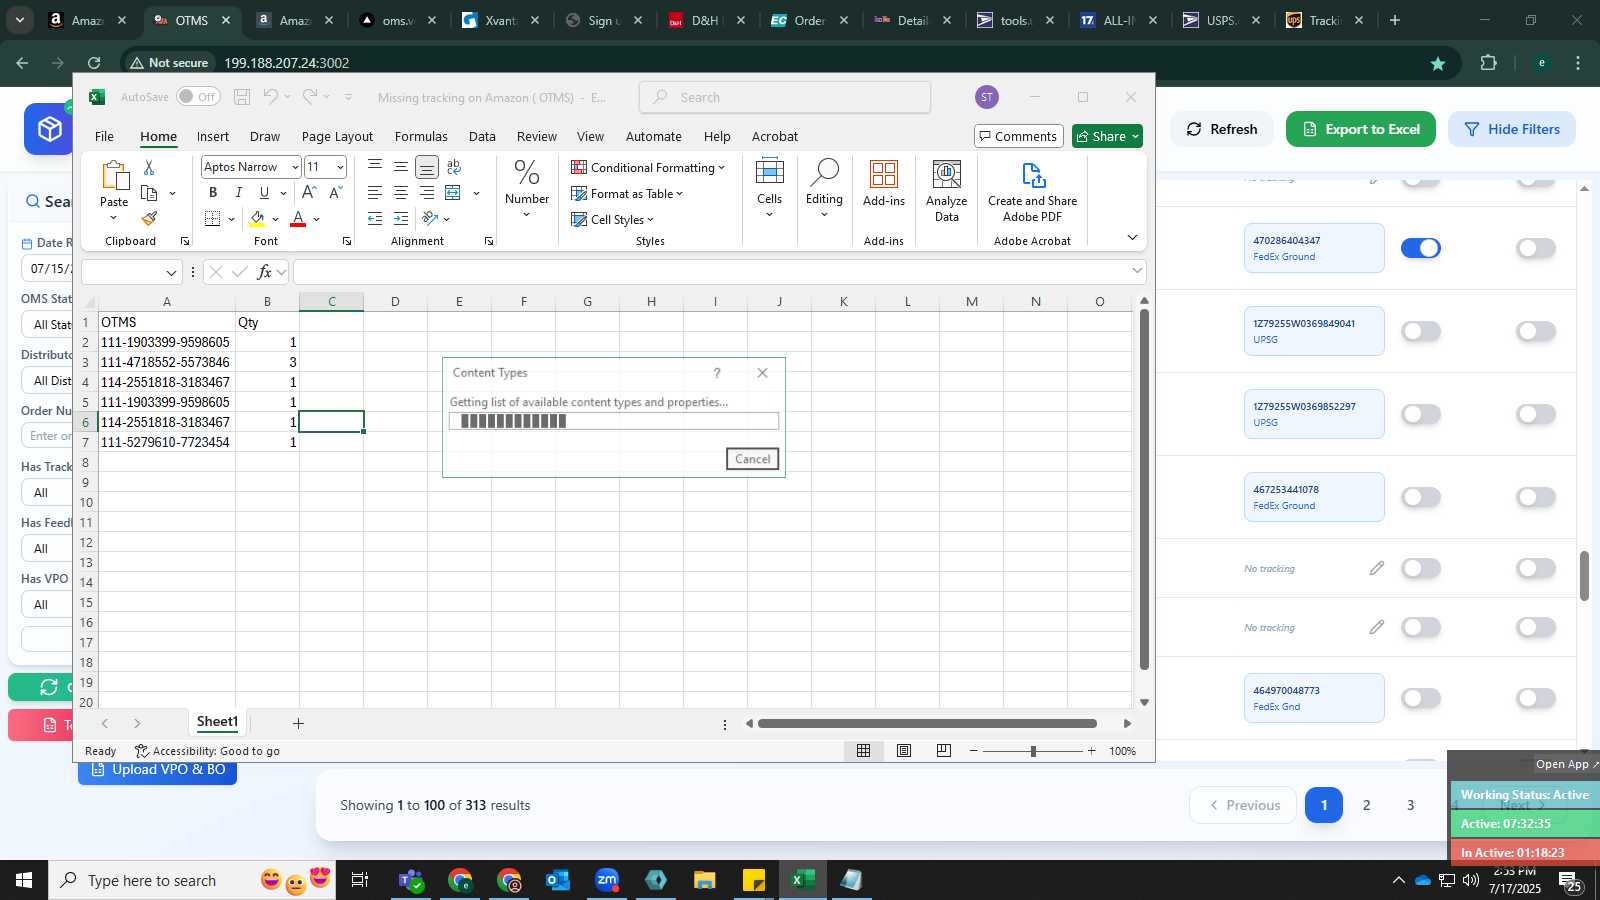This screenshot has height=900, width=1600.
Task: Open font name dropdown Aptos Narrow
Action: click(295, 167)
